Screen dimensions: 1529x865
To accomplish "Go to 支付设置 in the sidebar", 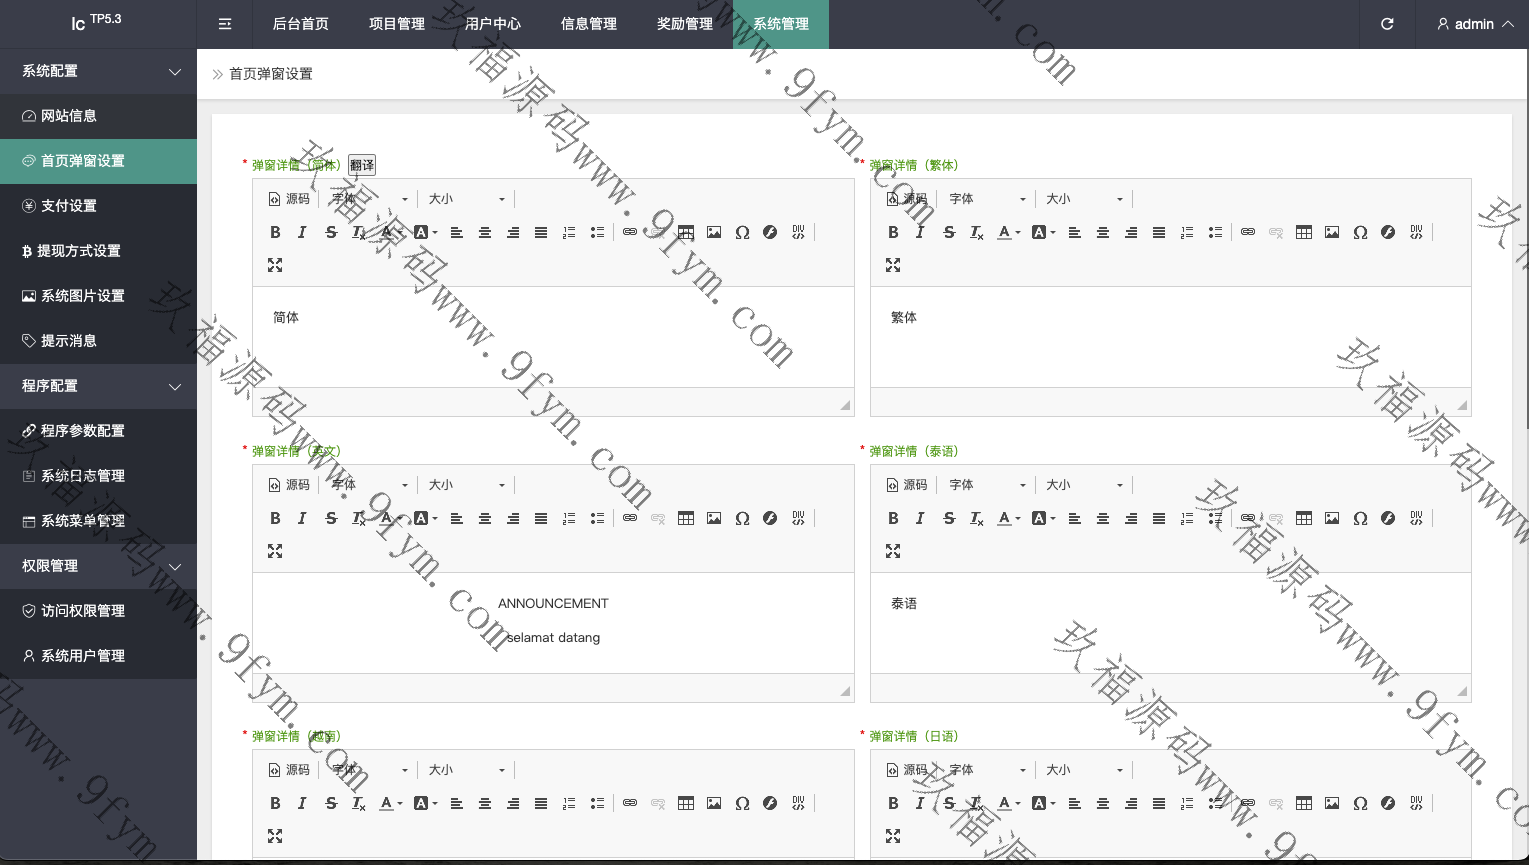I will pyautogui.click(x=68, y=206).
